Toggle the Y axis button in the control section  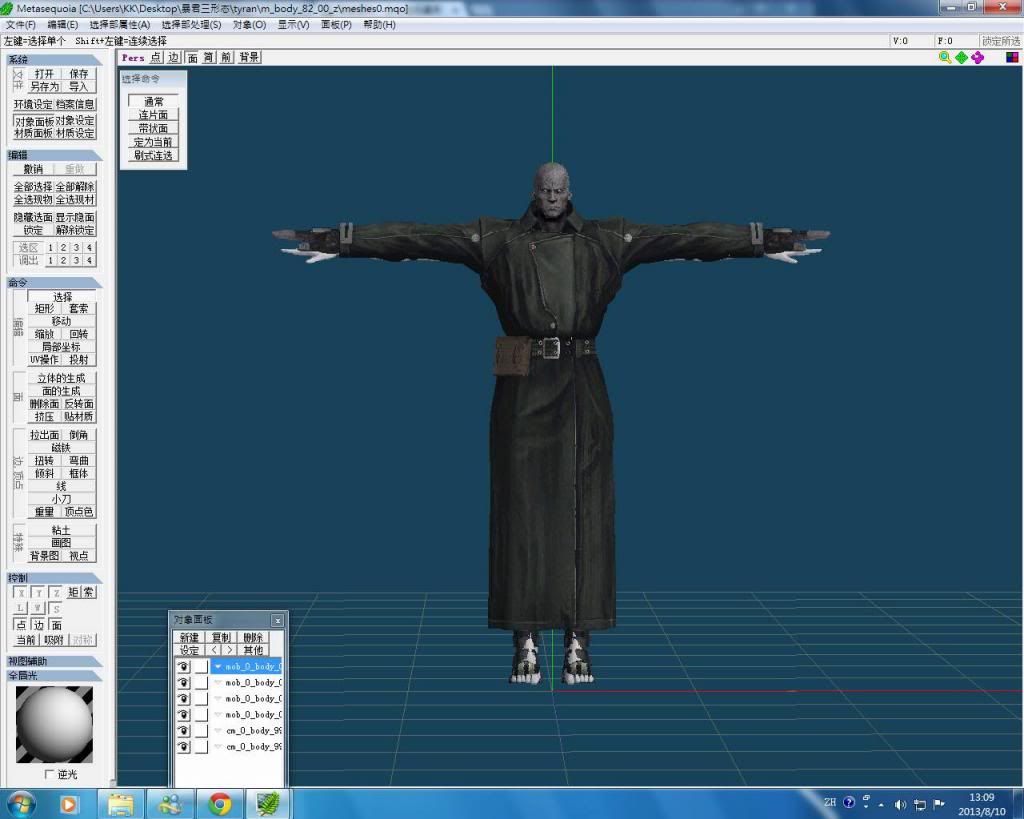pyautogui.click(x=39, y=592)
